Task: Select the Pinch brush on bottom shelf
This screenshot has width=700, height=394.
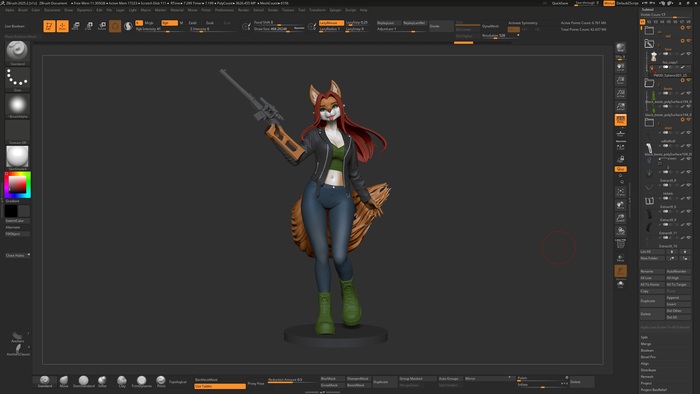Action: pos(161,382)
